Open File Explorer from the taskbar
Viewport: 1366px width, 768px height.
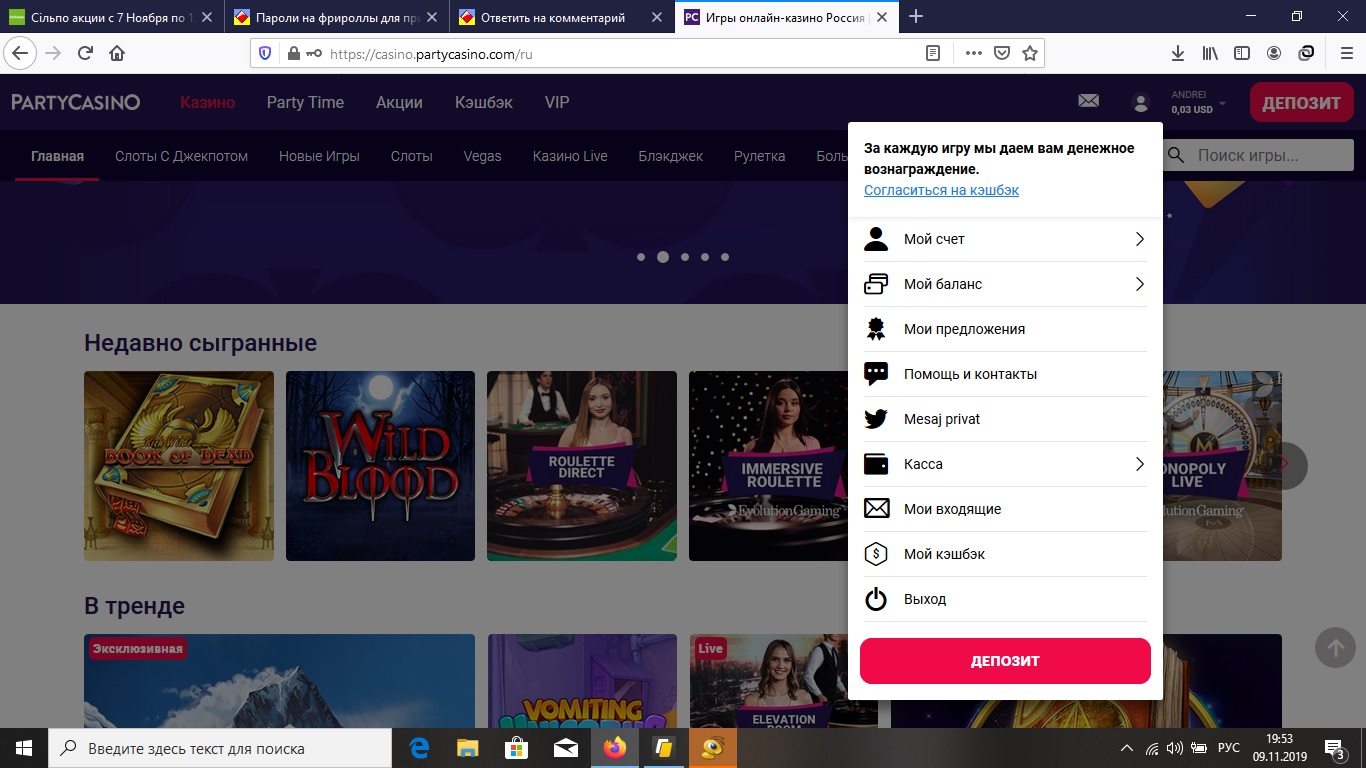[468, 748]
